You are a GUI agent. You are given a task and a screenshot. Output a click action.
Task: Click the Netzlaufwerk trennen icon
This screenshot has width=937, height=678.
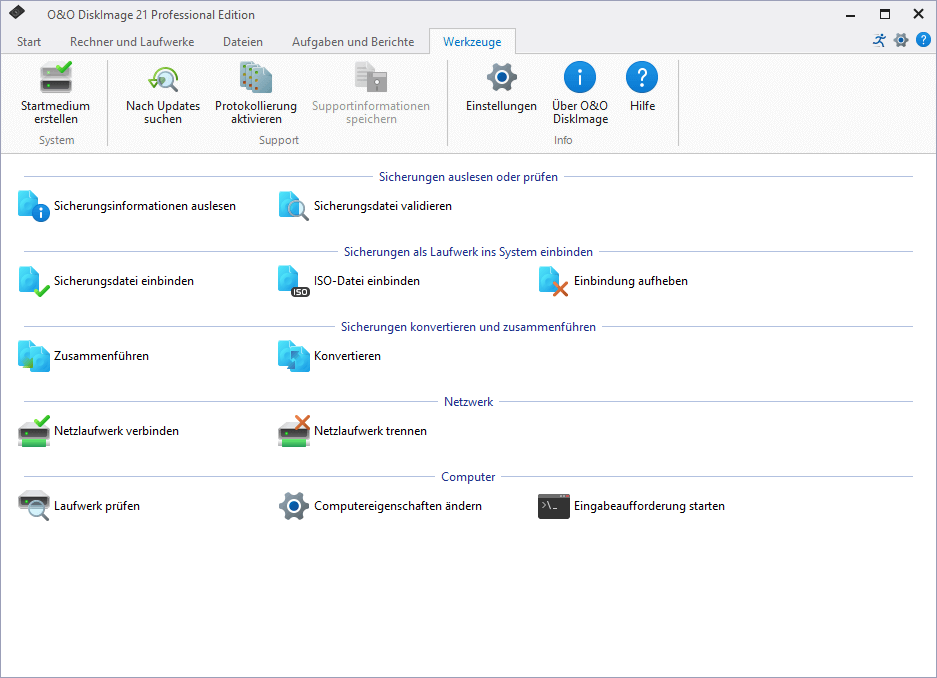(293, 431)
